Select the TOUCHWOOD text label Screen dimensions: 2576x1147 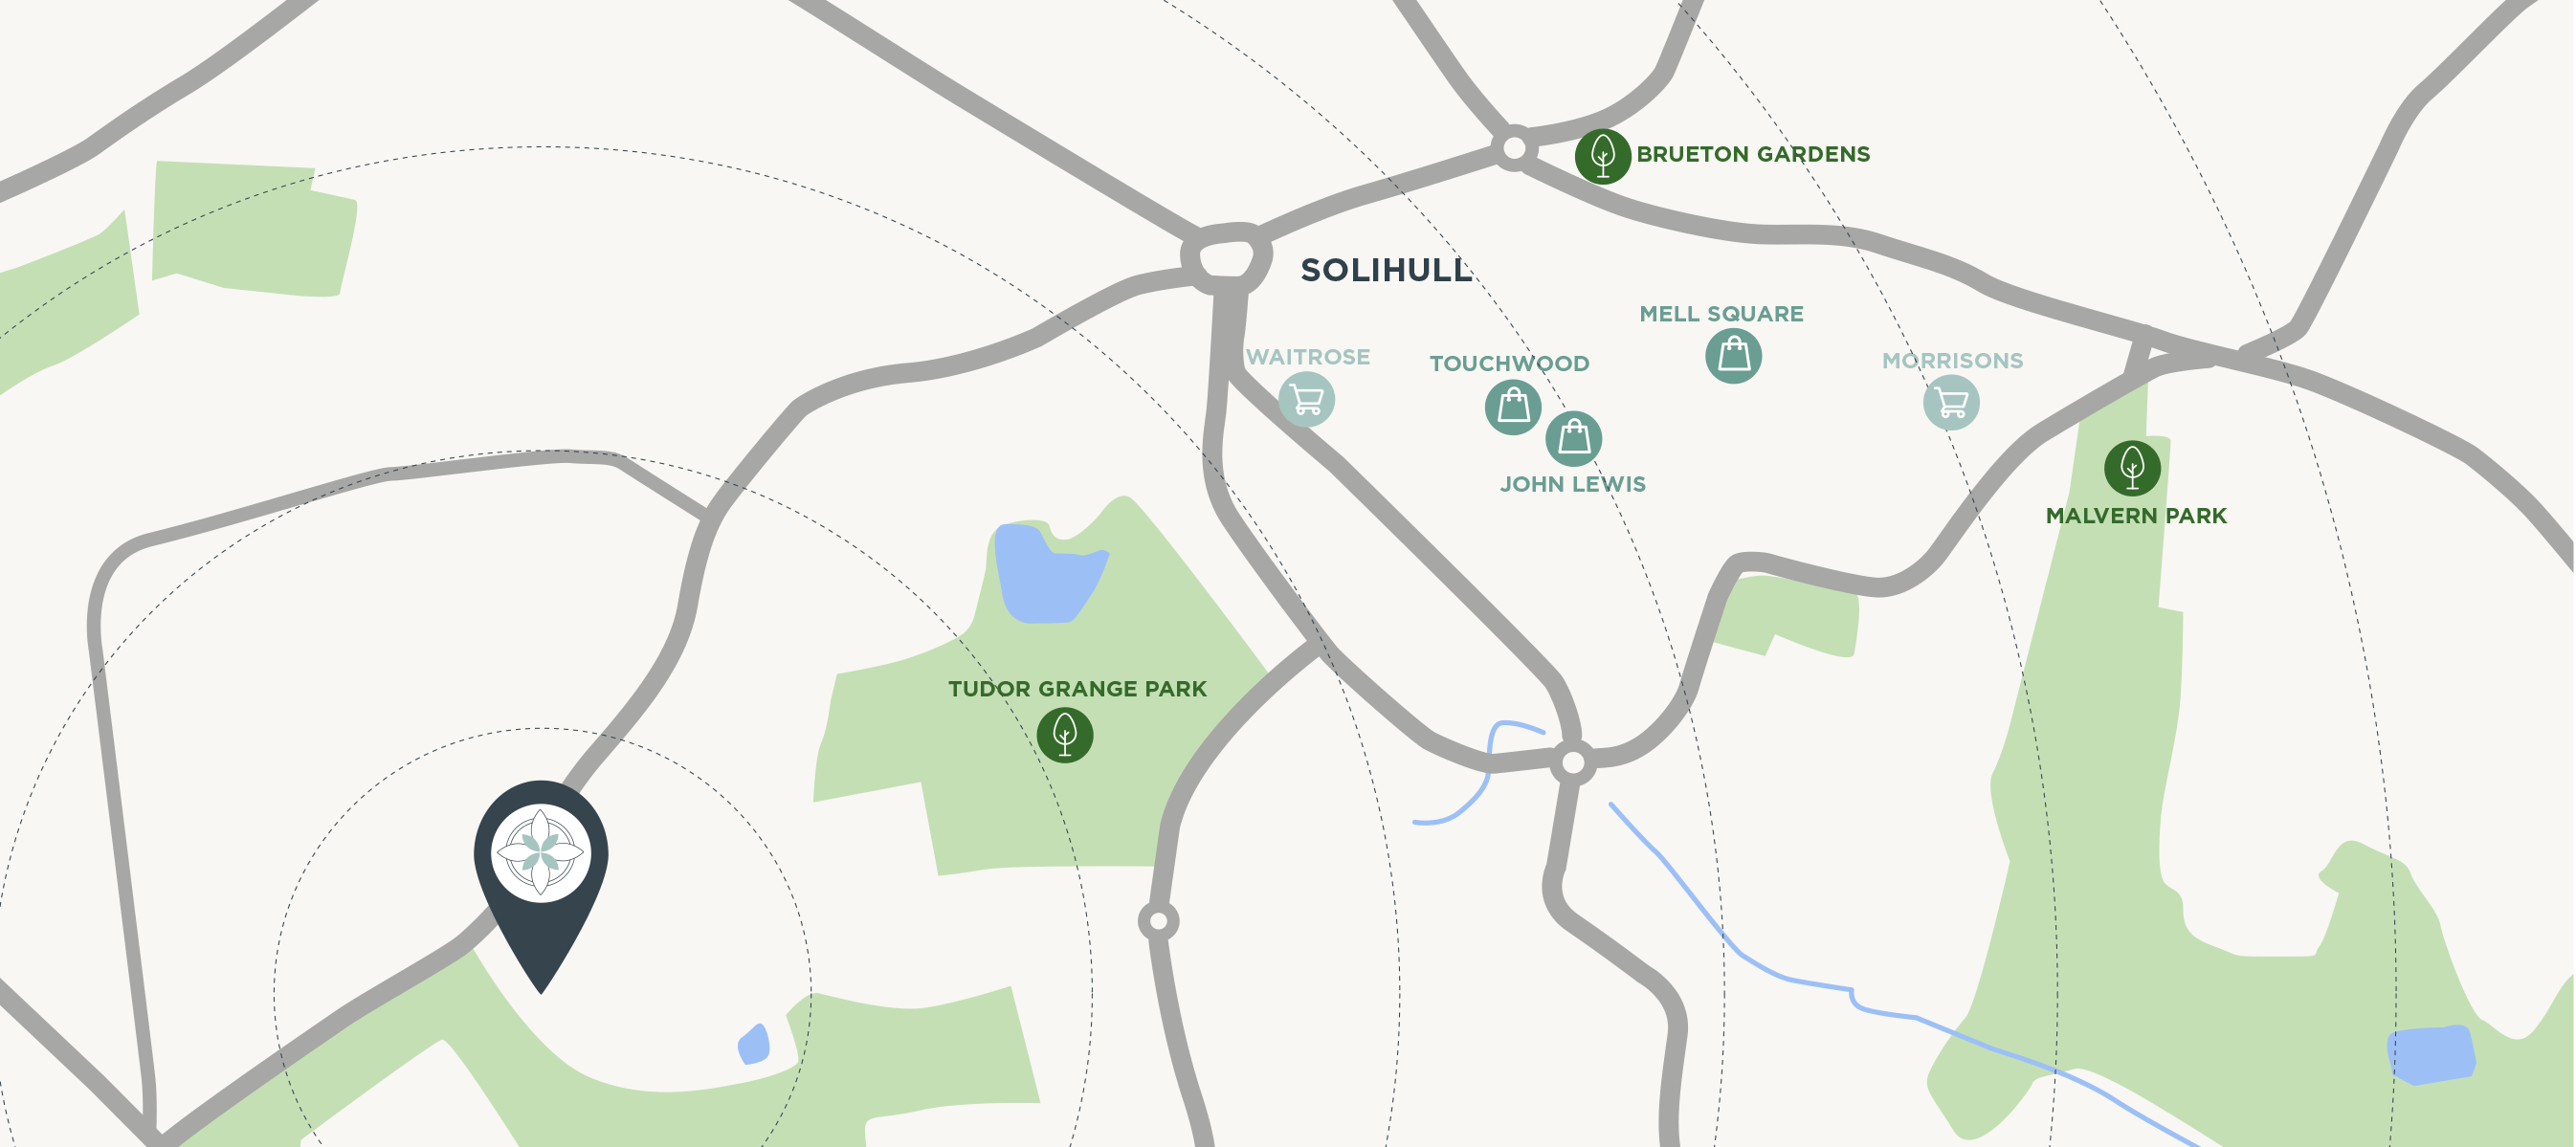[1509, 364]
